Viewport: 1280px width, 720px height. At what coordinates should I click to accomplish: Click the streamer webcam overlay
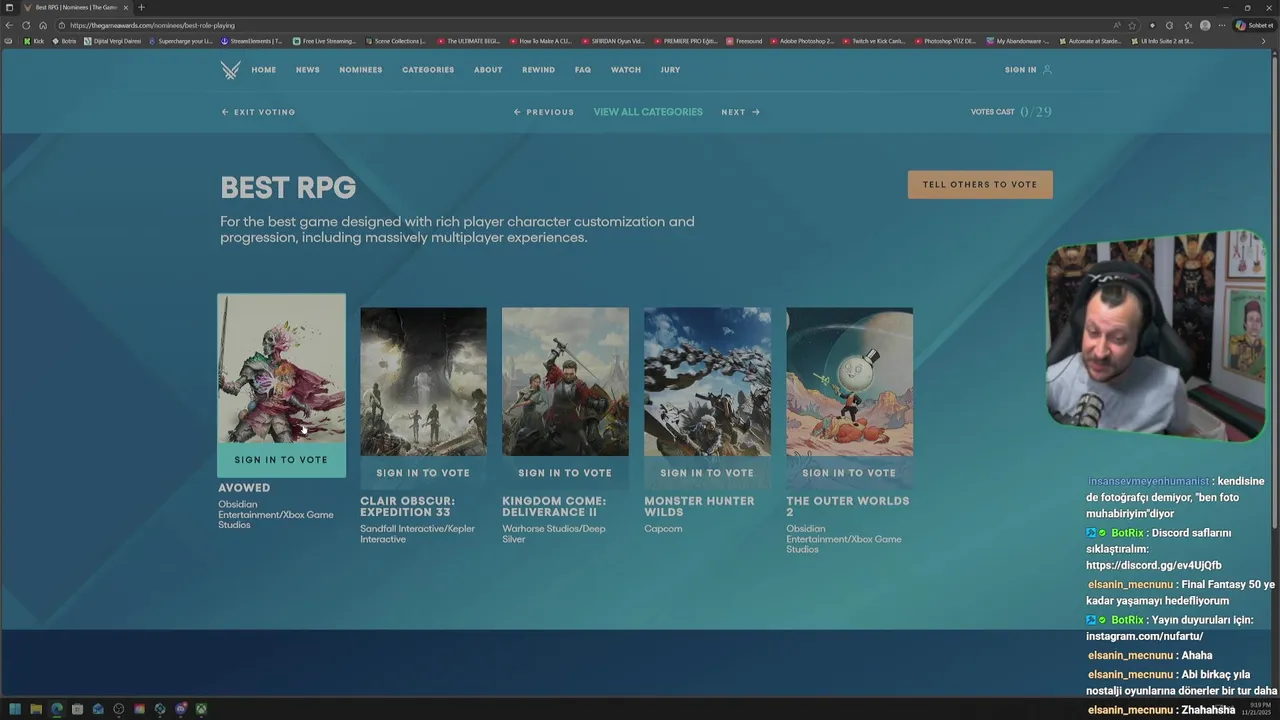coord(1156,336)
